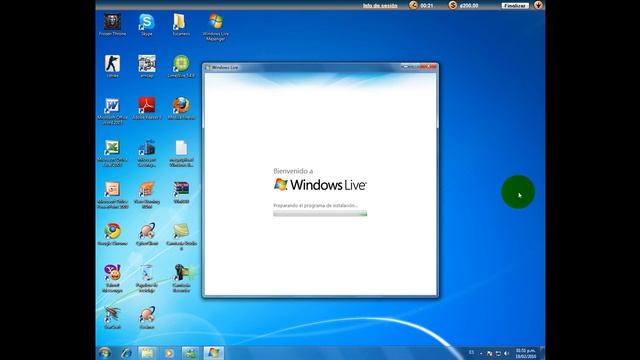Image resolution: width=640 pixels, height=360 pixels.
Task: Open the planet icon beside Google Chrome
Action: pyautogui.click(x=147, y=234)
